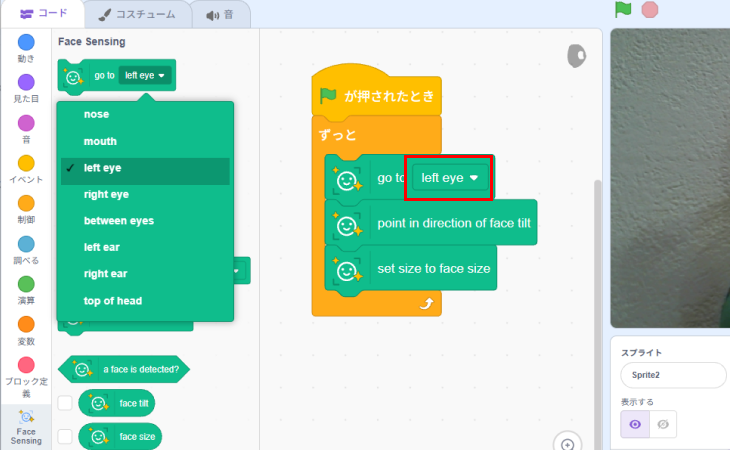
Task: Click the zoom-in magnifier on workspace
Action: [567, 444]
